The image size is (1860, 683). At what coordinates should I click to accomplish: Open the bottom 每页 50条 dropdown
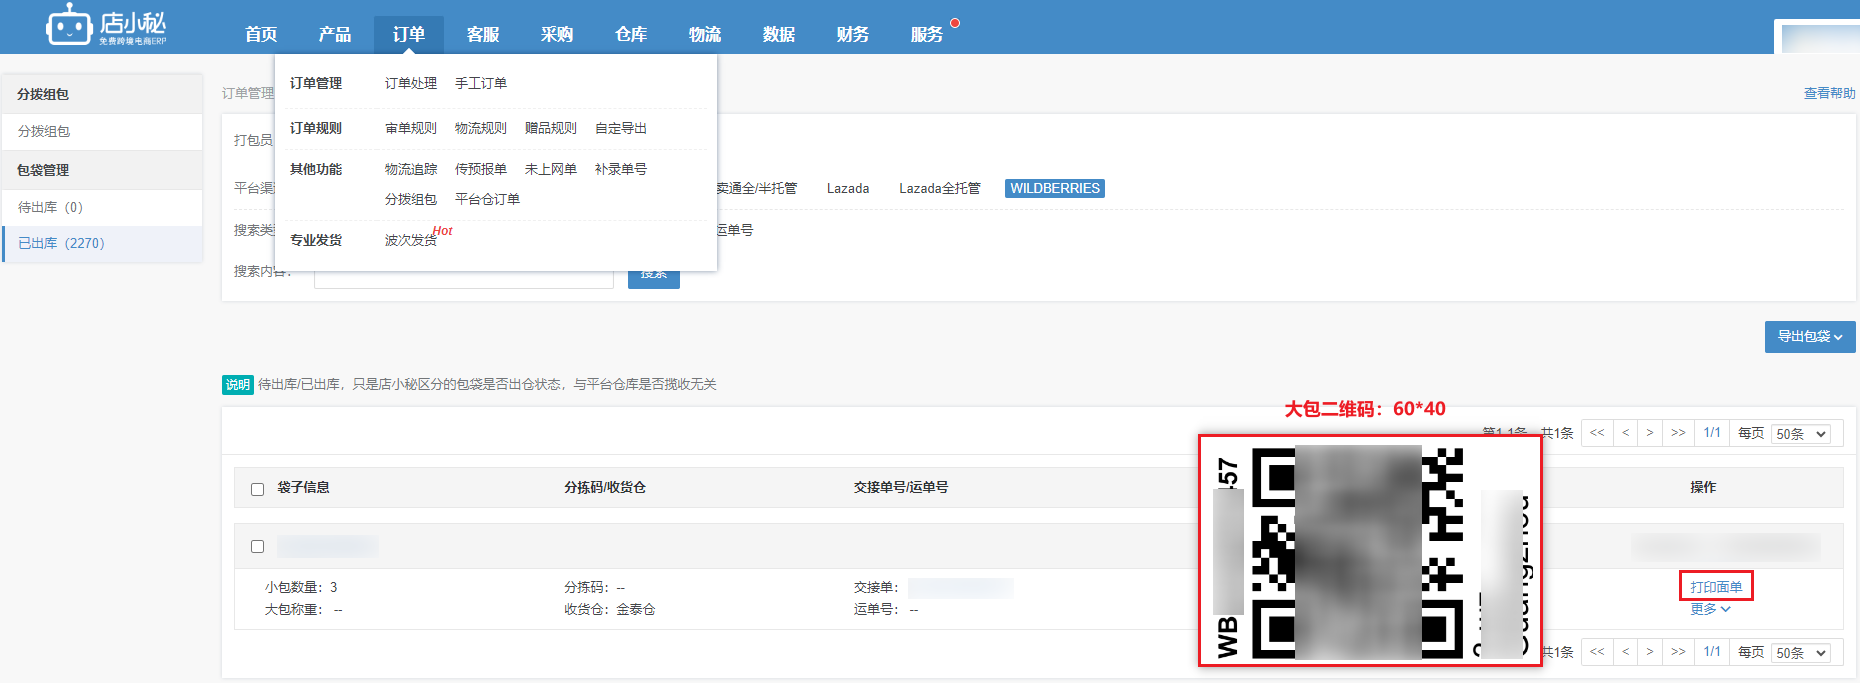click(x=1801, y=653)
